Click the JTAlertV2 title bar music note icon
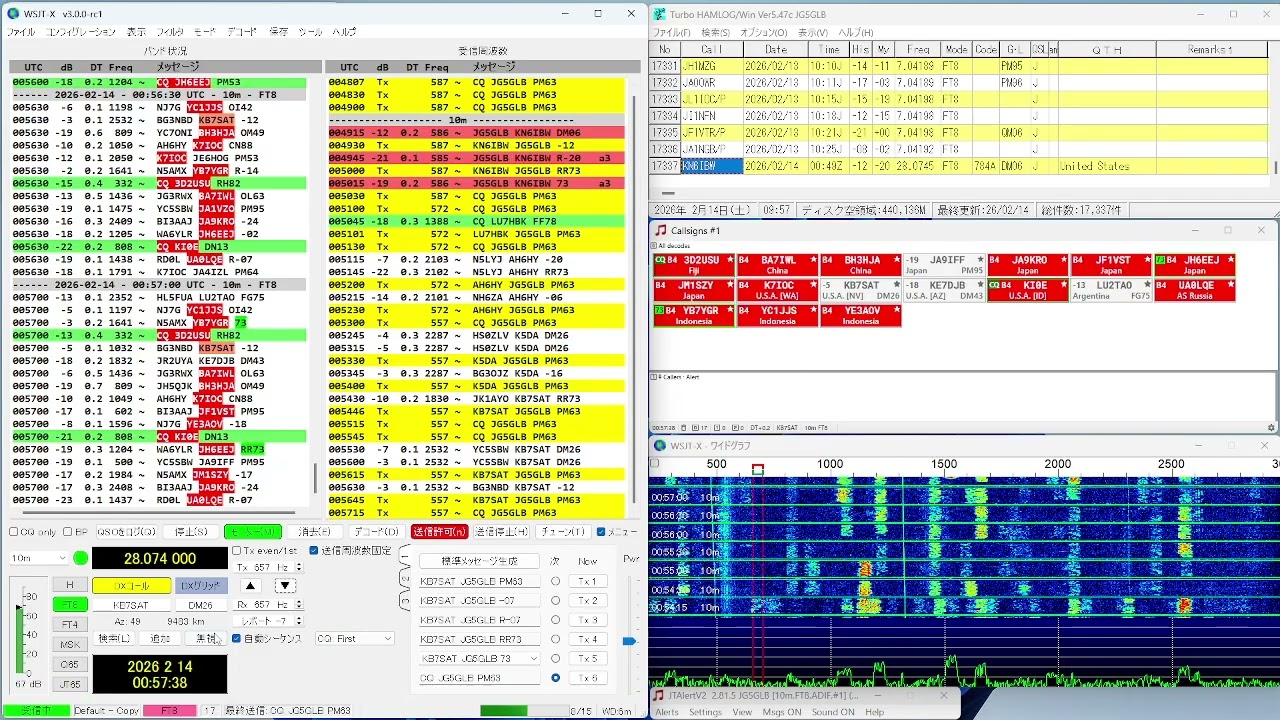This screenshot has width=1280, height=720. 659,695
